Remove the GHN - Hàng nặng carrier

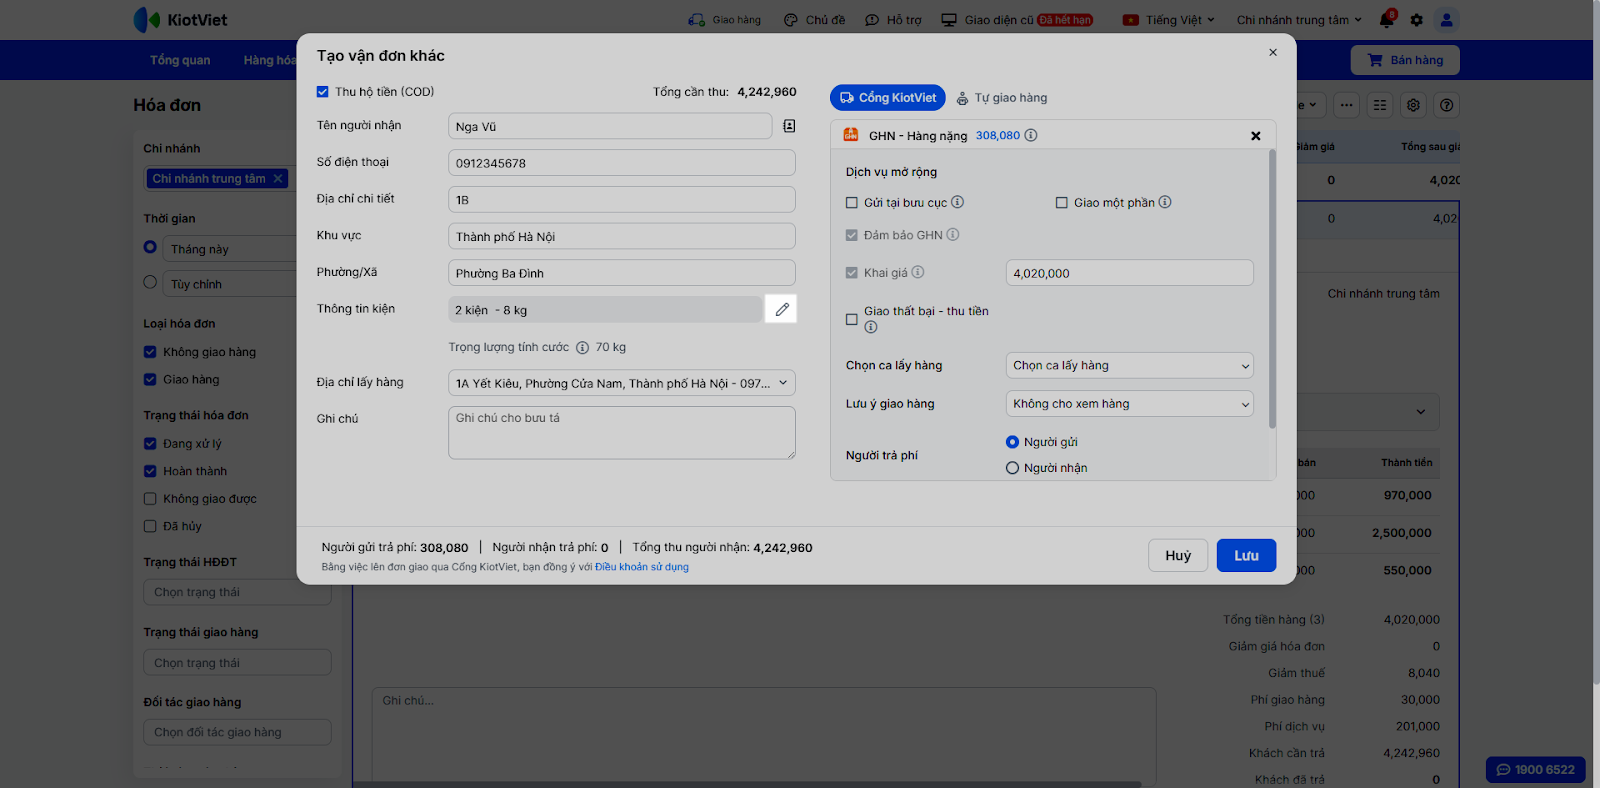[1255, 136]
